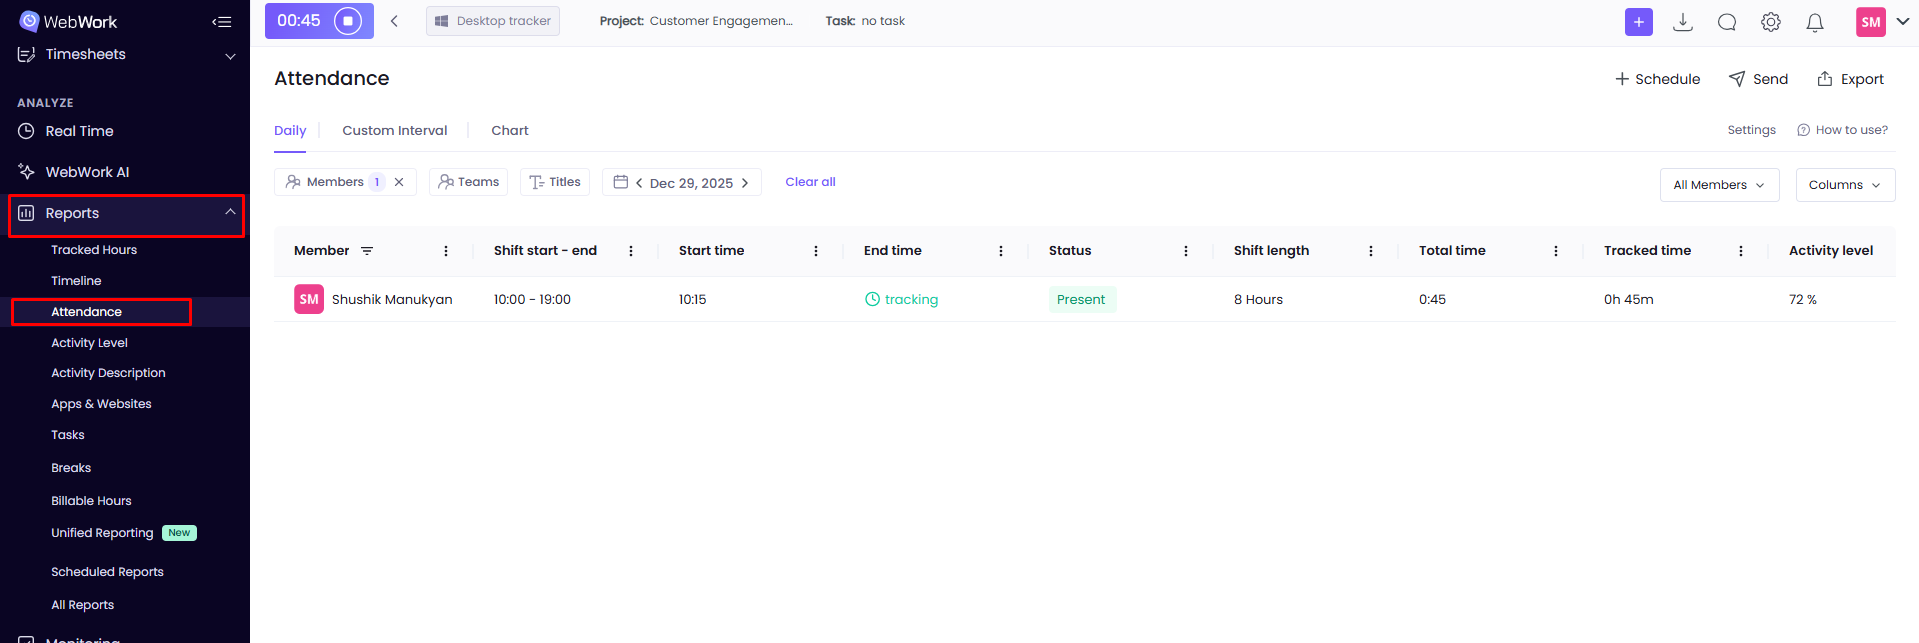Open the All Members dropdown
1919x643 pixels.
[1719, 185]
